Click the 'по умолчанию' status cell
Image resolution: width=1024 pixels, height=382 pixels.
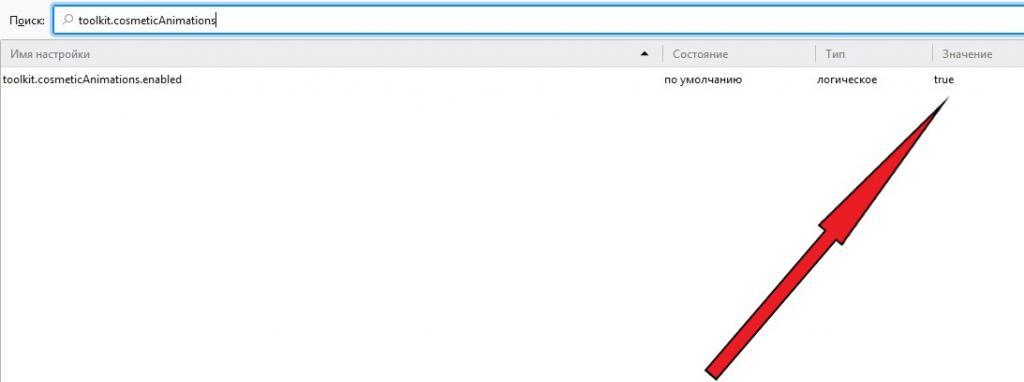coord(703,80)
